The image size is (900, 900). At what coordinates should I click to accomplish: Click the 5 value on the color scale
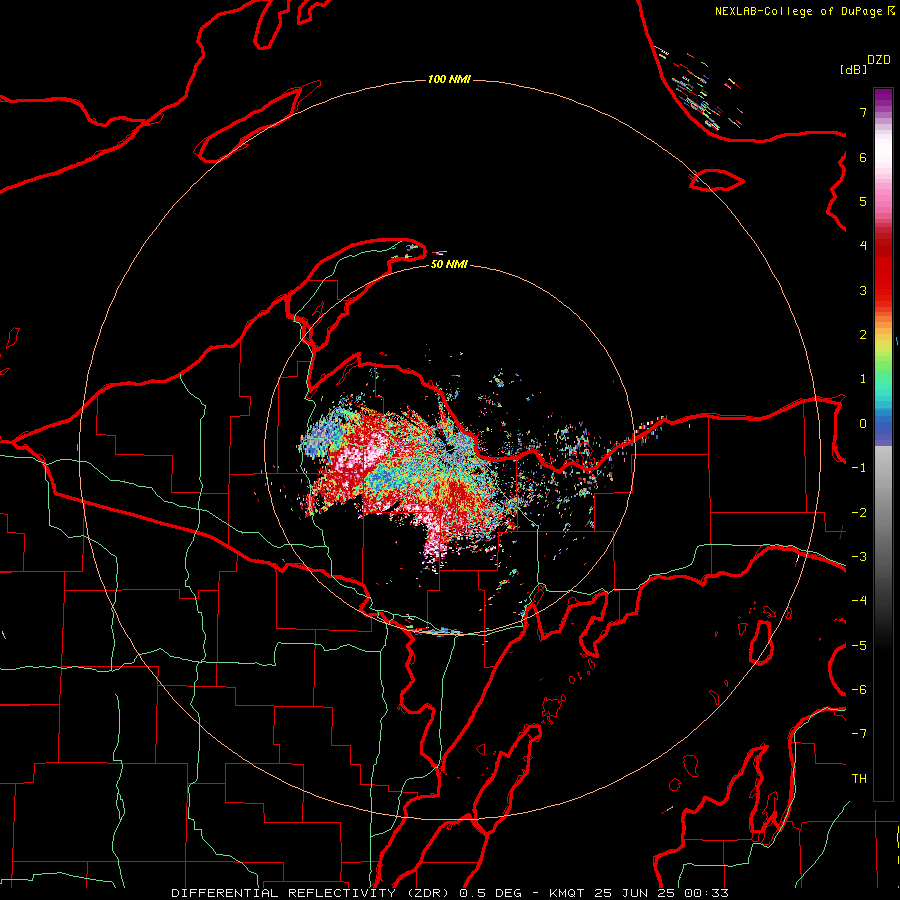863,201
